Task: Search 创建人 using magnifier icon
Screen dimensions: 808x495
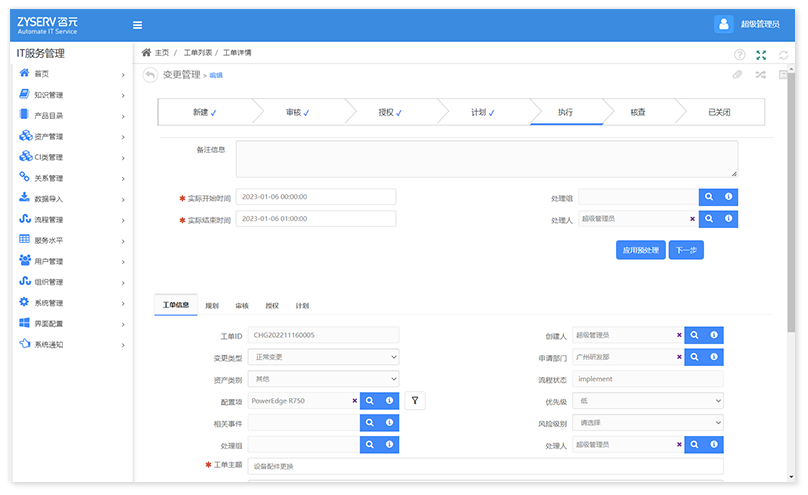Action: 694,335
